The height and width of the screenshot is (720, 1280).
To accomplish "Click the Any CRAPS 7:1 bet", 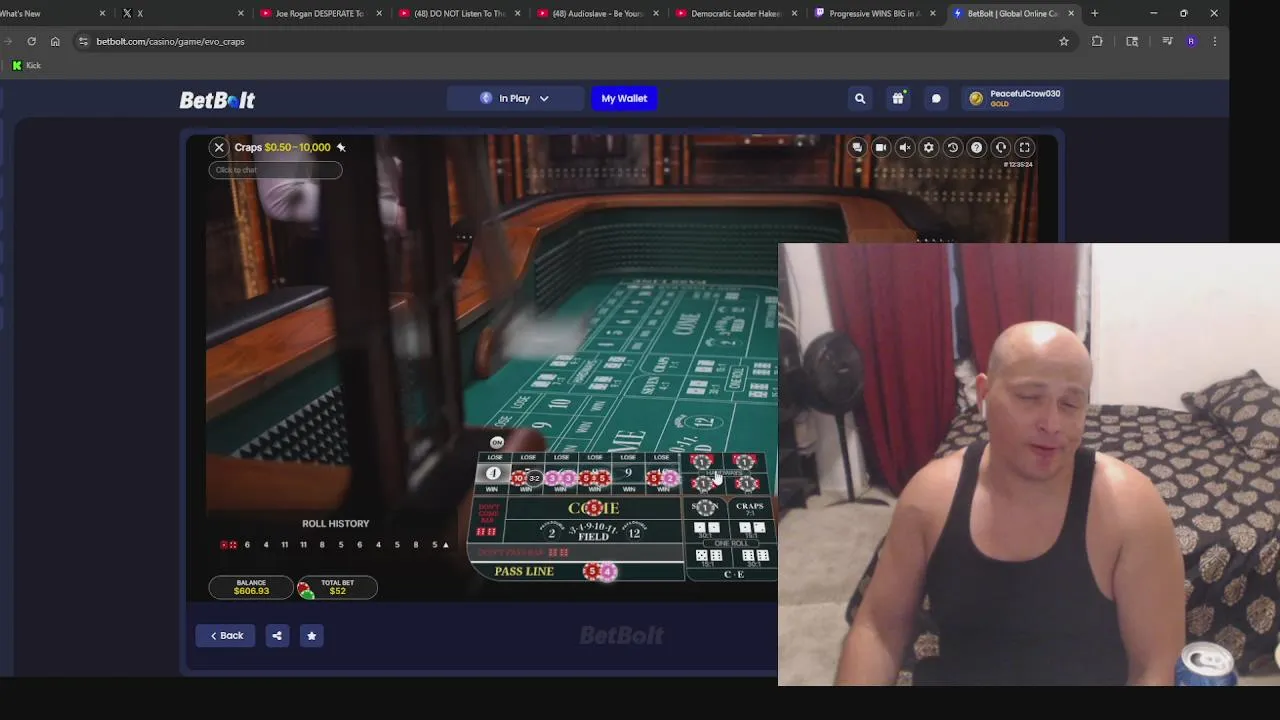I will pos(750,509).
